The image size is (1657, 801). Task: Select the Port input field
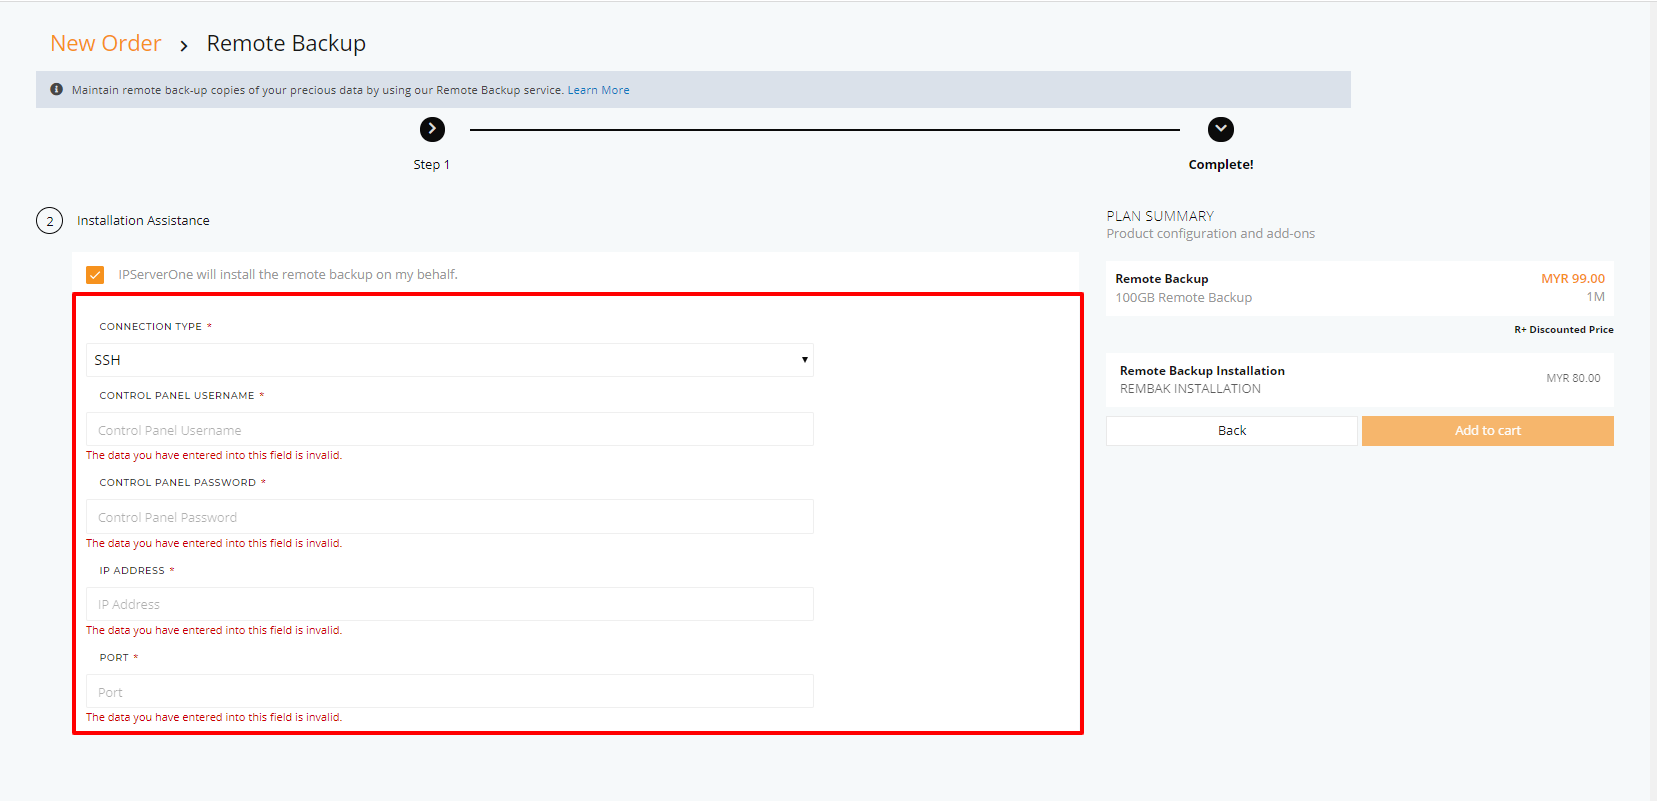point(450,691)
